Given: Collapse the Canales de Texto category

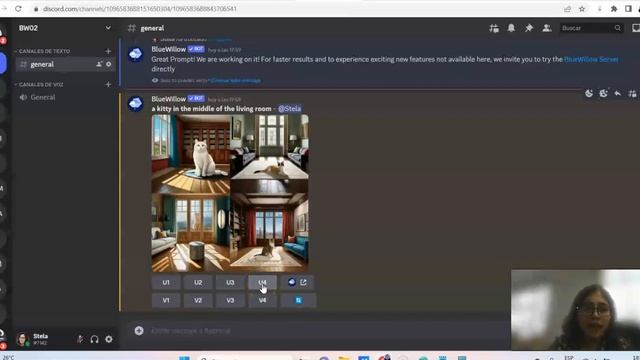Looking at the screenshot, I should pos(42,51).
